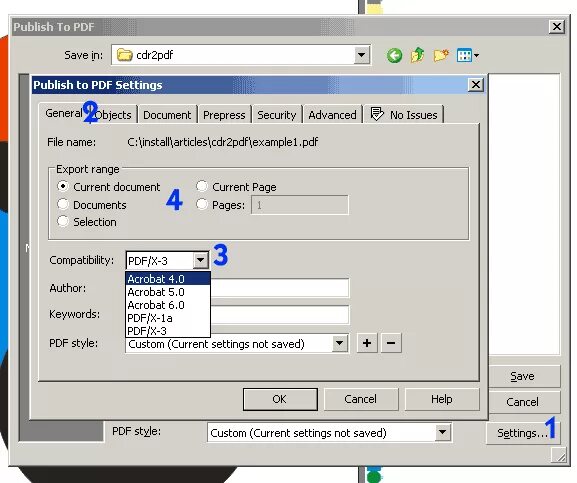Switch to the Objects tab

113,115
